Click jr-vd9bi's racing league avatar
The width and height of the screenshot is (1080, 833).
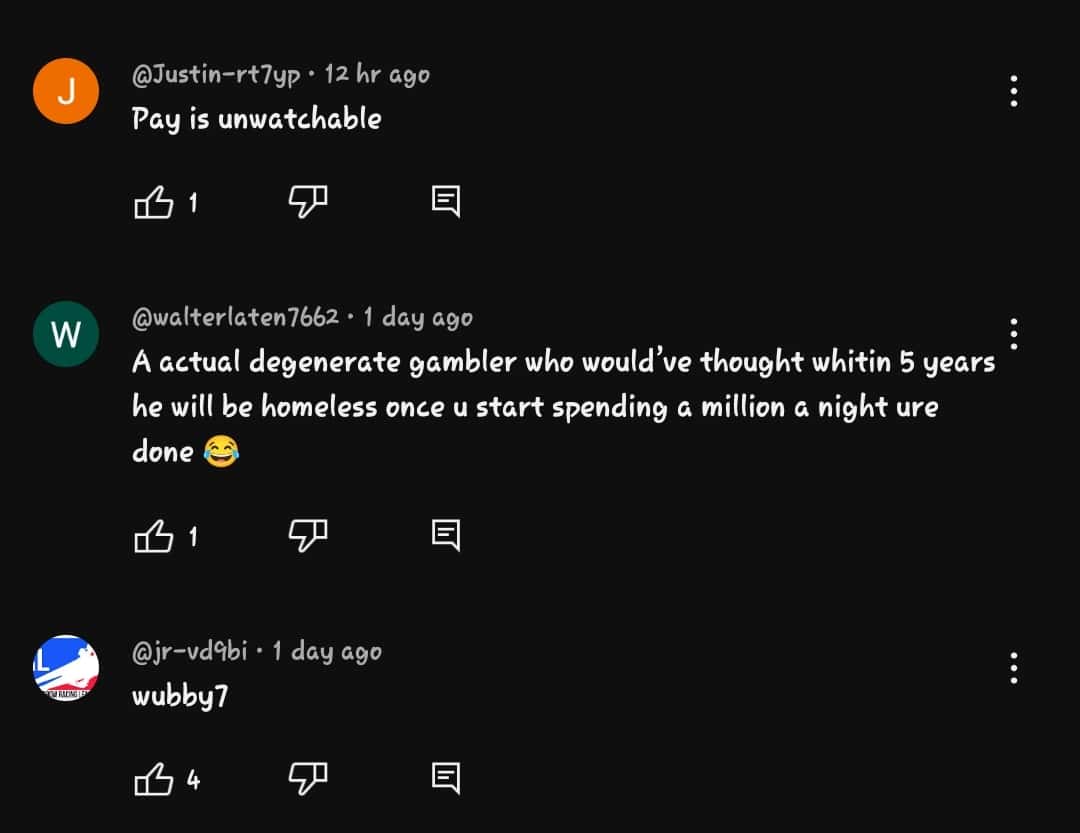click(x=66, y=667)
